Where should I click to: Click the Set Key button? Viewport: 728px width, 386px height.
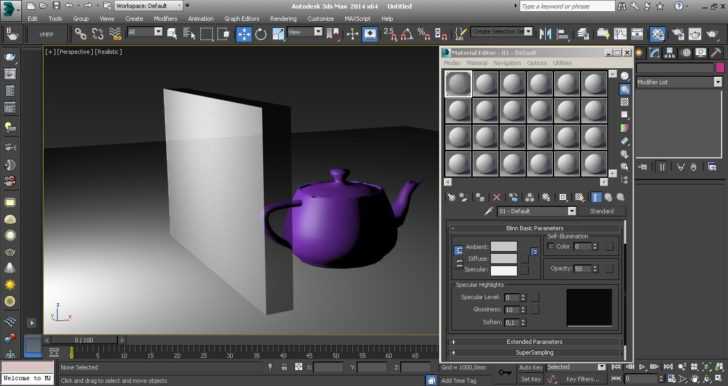tap(530, 379)
